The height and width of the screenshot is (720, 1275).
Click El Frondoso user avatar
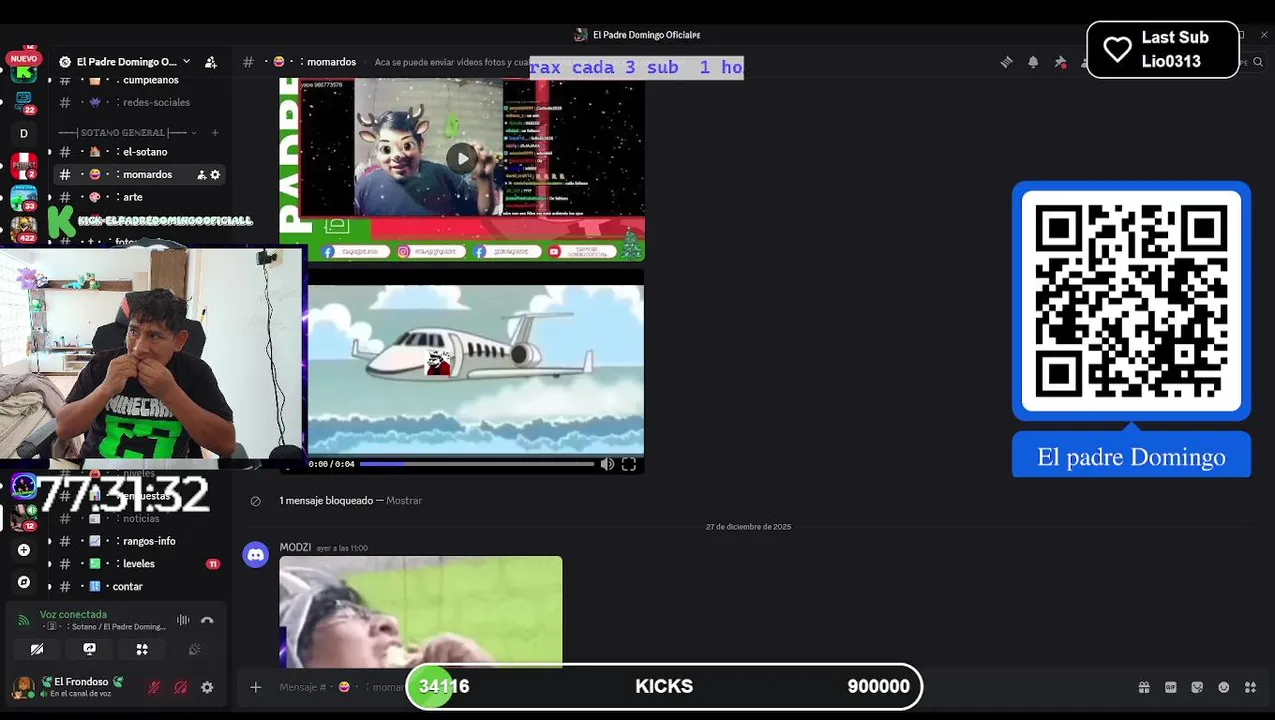pyautogui.click(x=22, y=687)
